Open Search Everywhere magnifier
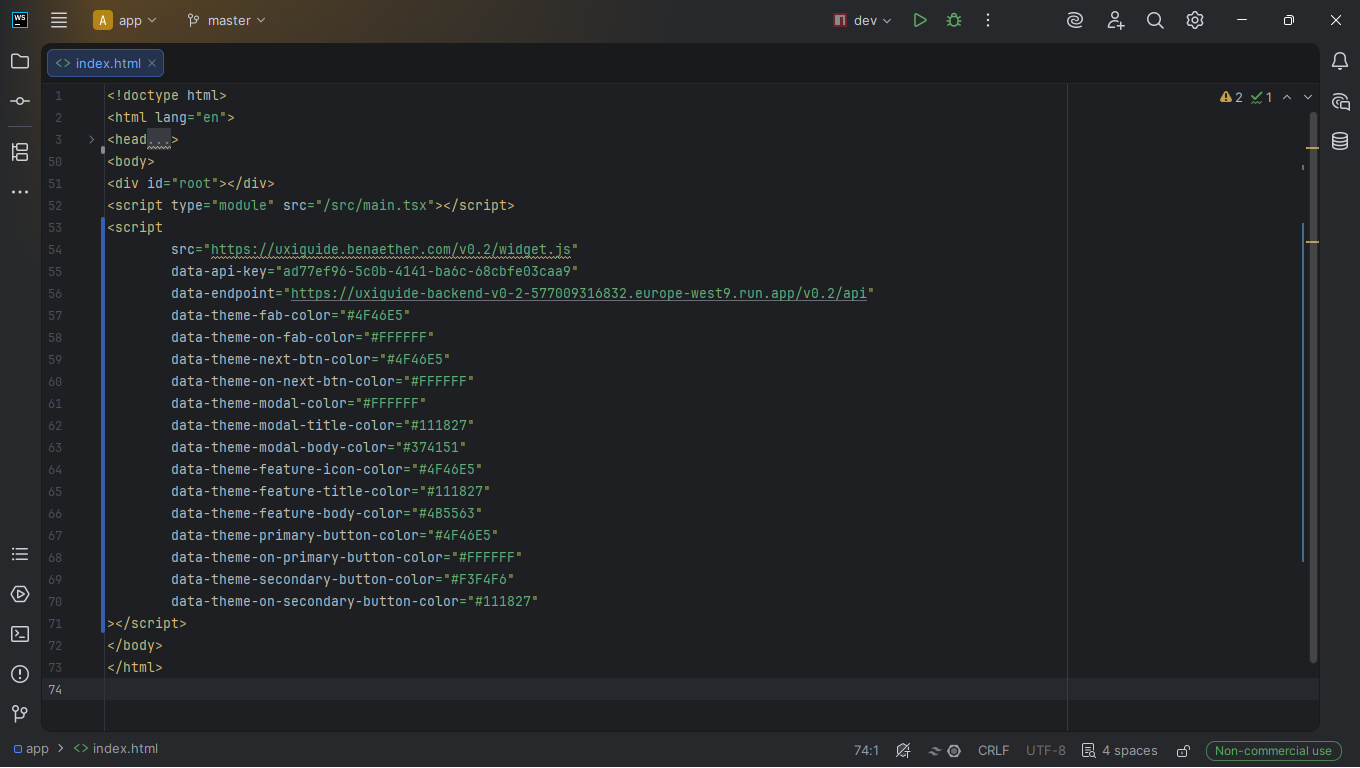The height and width of the screenshot is (768, 1360). (x=1155, y=20)
